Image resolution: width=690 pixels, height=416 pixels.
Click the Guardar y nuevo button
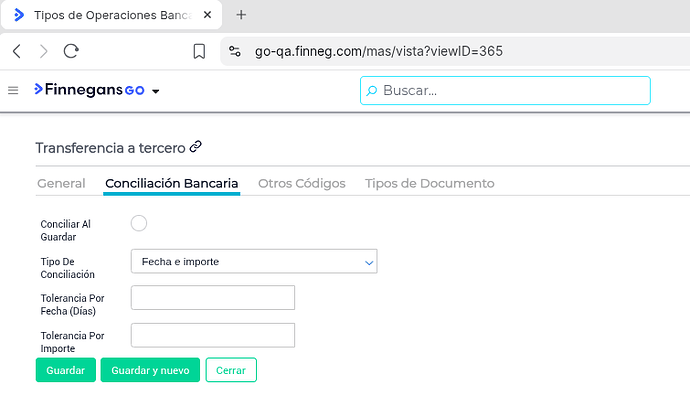click(x=150, y=370)
